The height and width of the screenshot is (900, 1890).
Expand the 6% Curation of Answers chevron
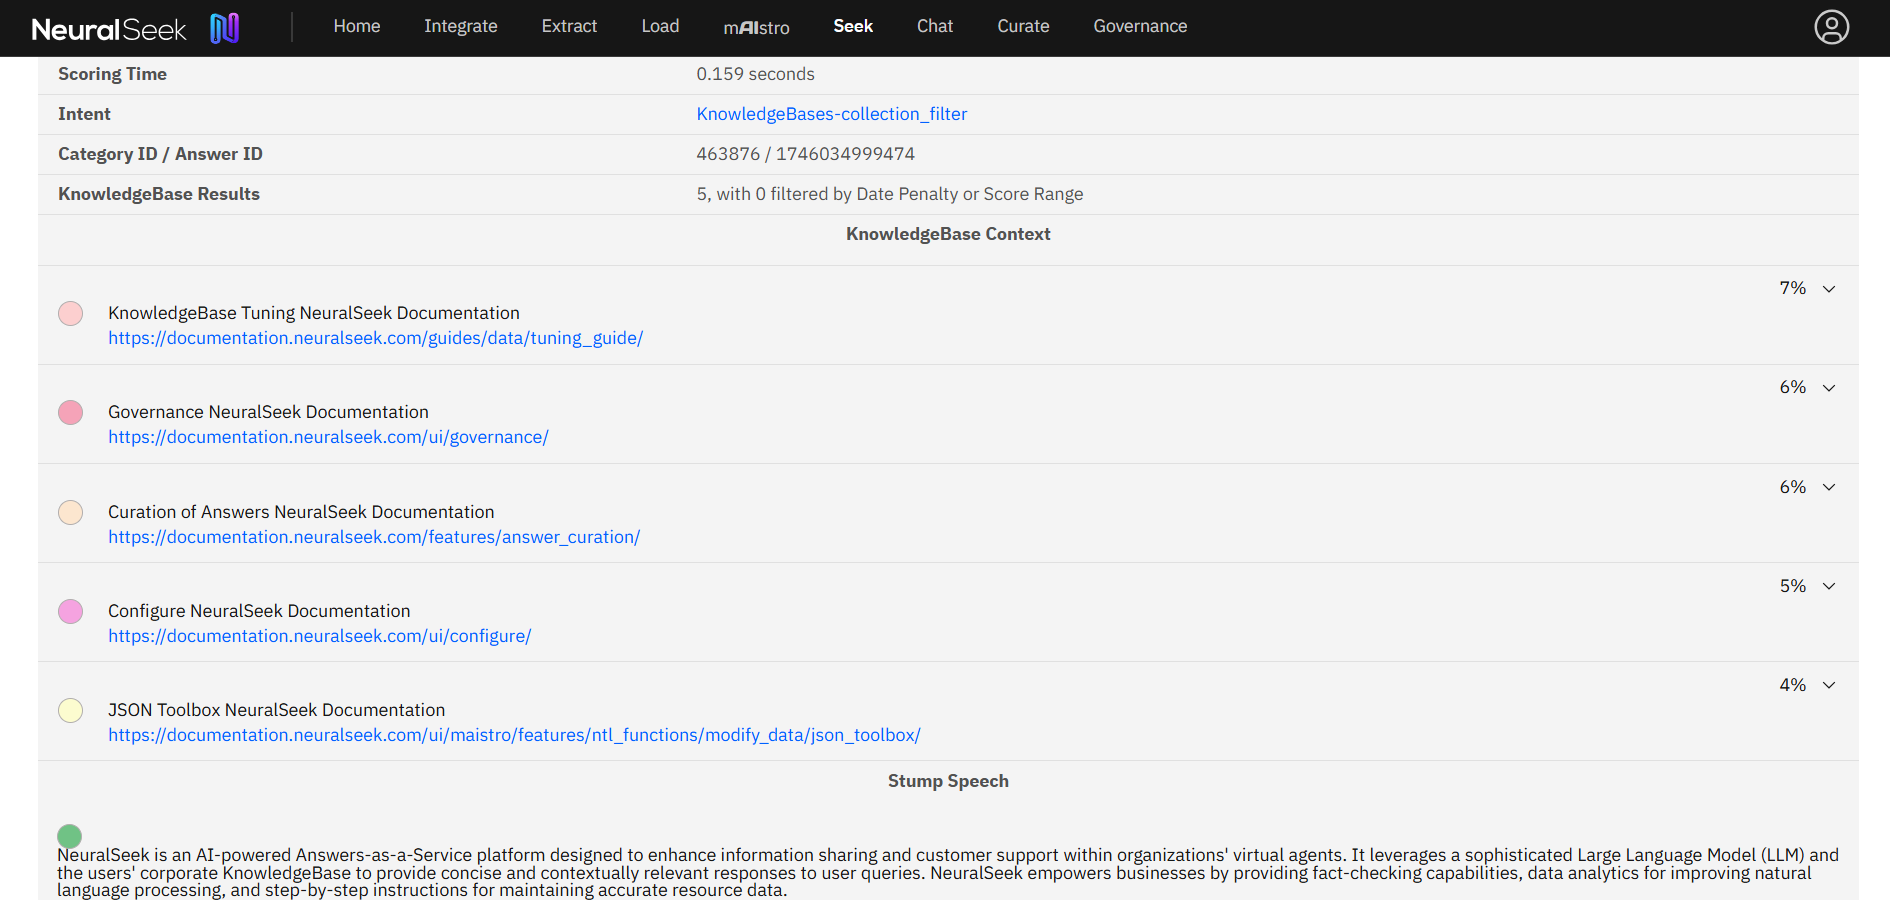click(x=1829, y=488)
